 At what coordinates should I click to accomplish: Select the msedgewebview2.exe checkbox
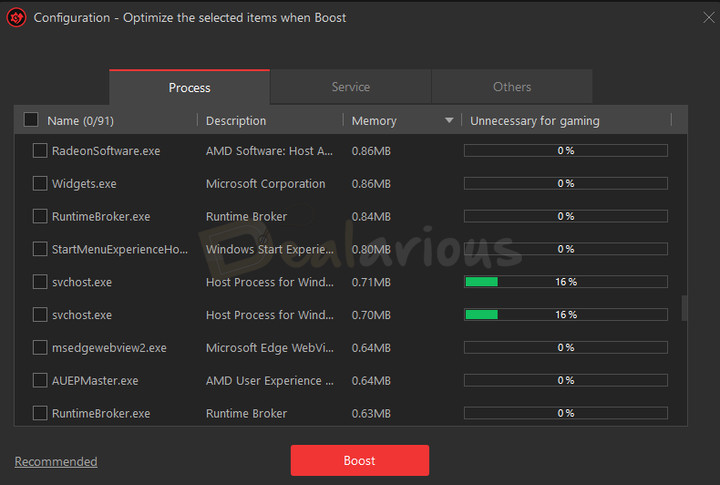click(40, 348)
